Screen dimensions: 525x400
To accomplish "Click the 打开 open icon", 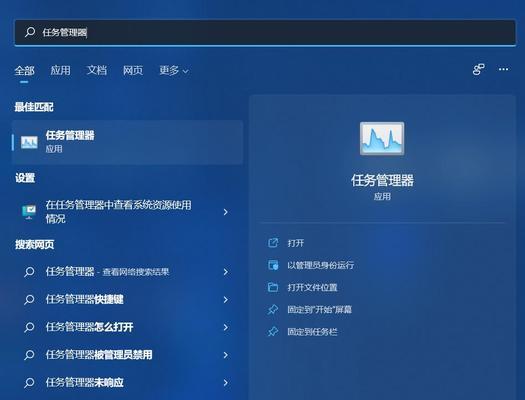I will coord(273,243).
